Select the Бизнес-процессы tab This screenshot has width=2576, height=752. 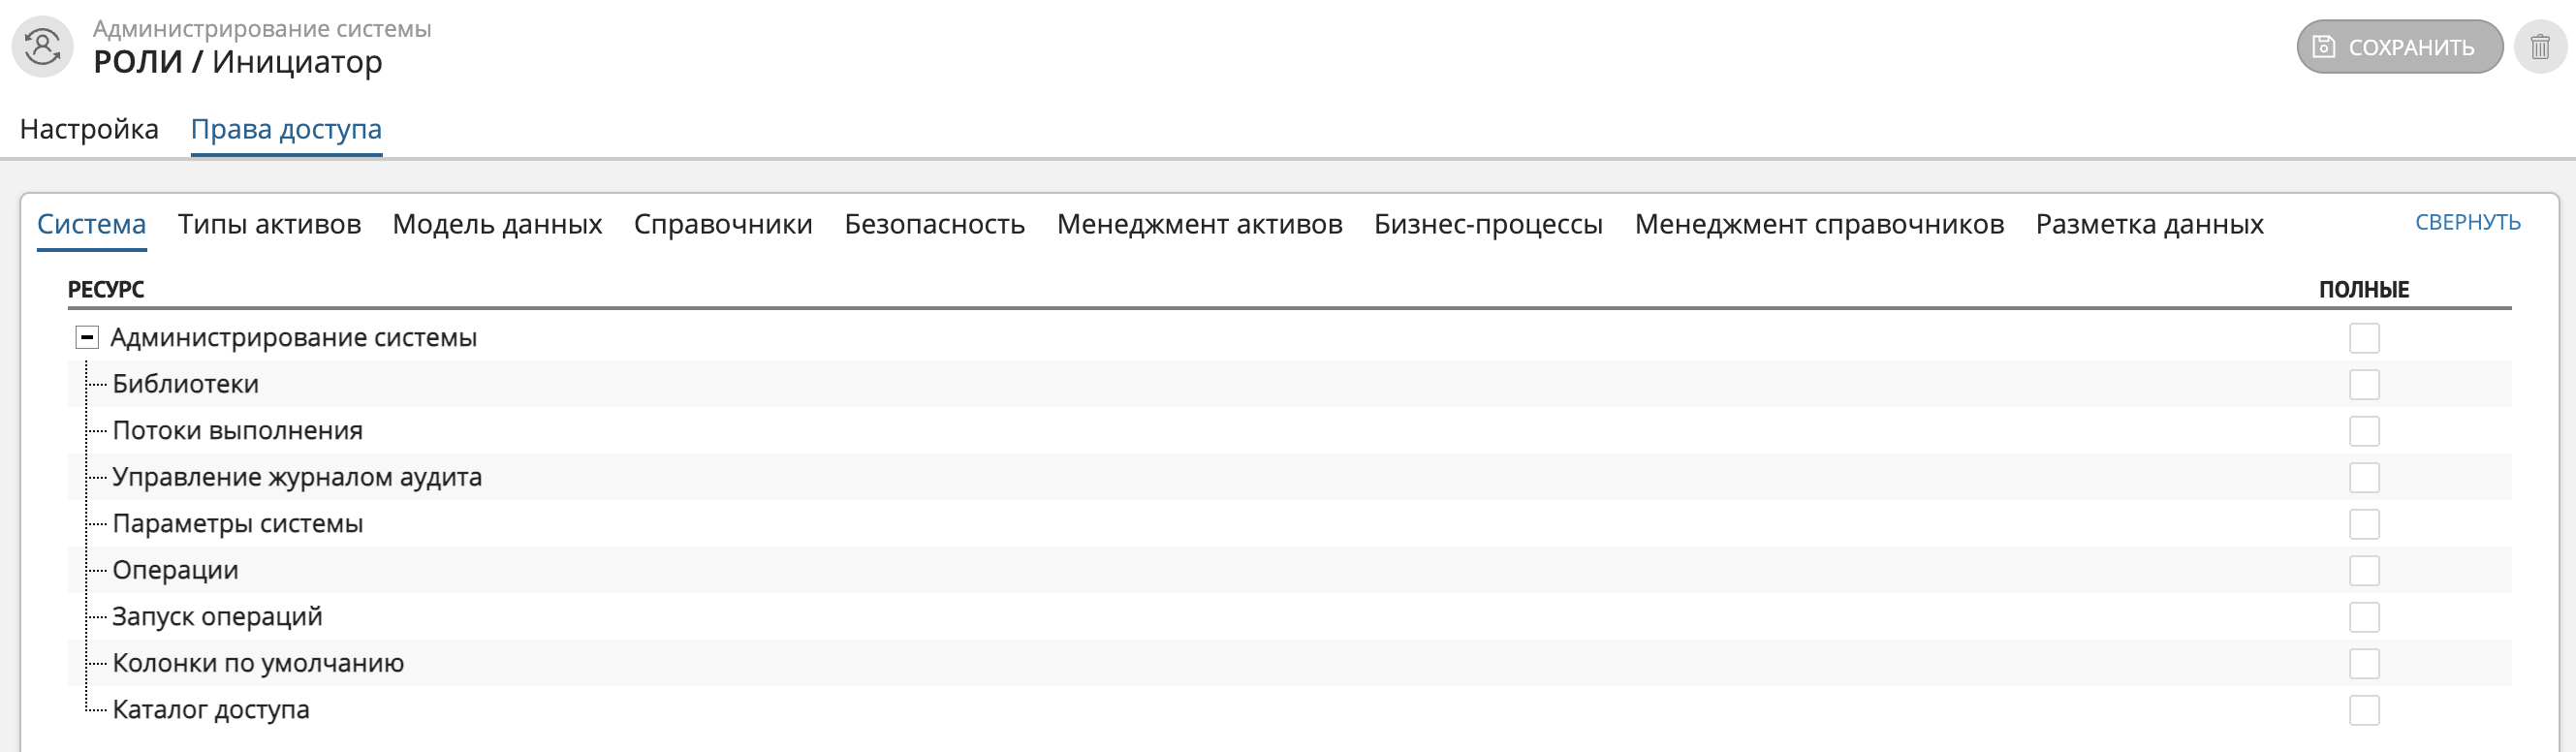point(1487,224)
